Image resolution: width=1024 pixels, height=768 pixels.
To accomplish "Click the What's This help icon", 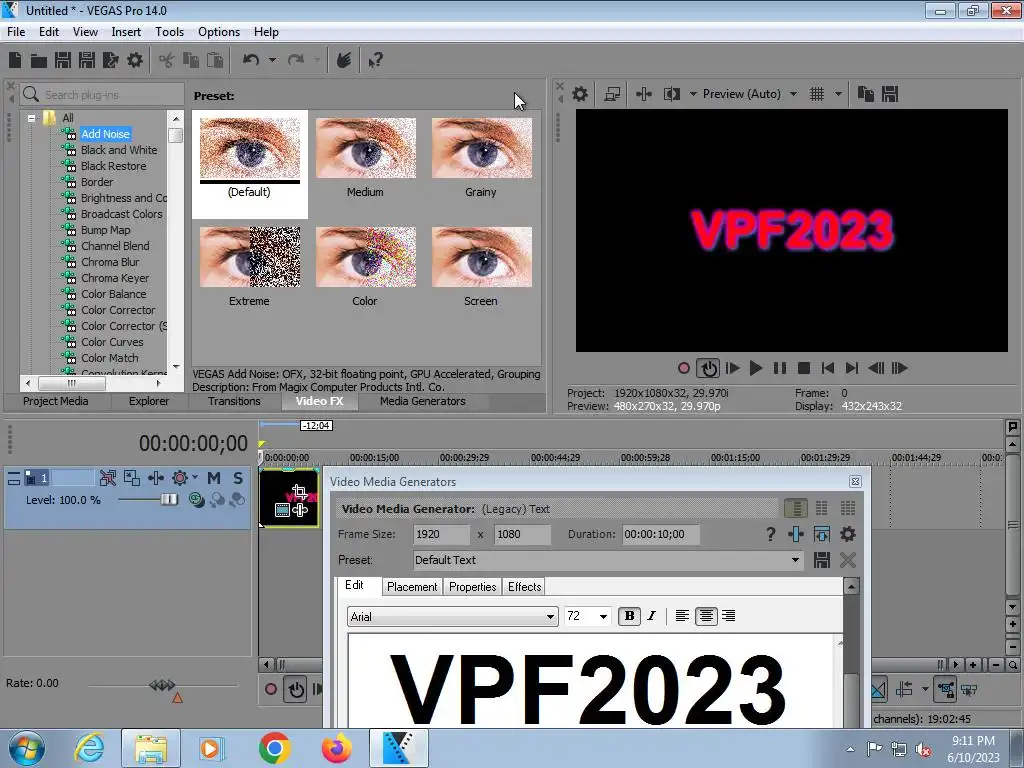I will [x=375, y=60].
